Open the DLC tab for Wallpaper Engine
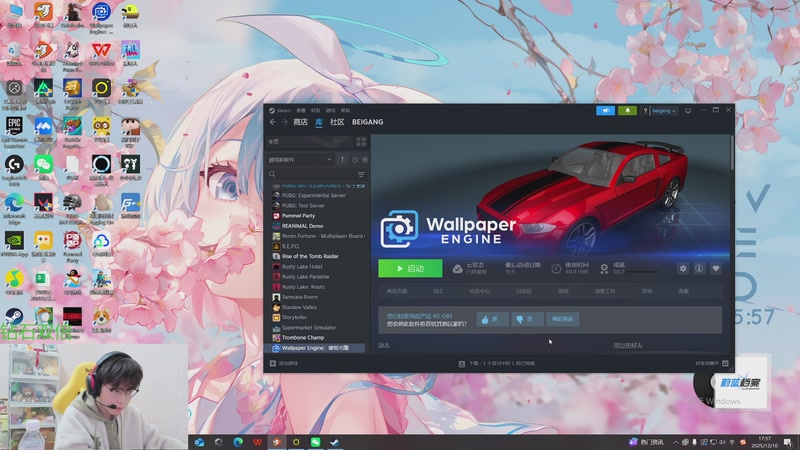 pyautogui.click(x=438, y=291)
